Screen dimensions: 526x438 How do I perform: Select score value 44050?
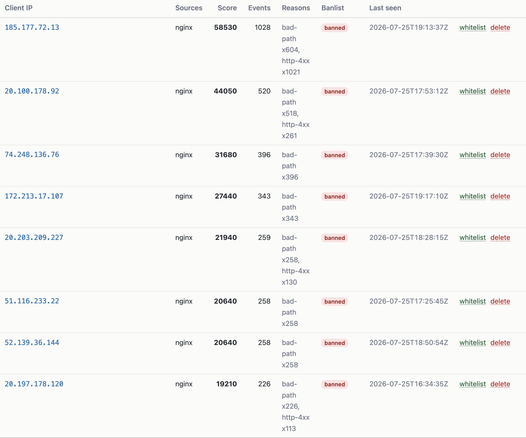click(x=225, y=91)
